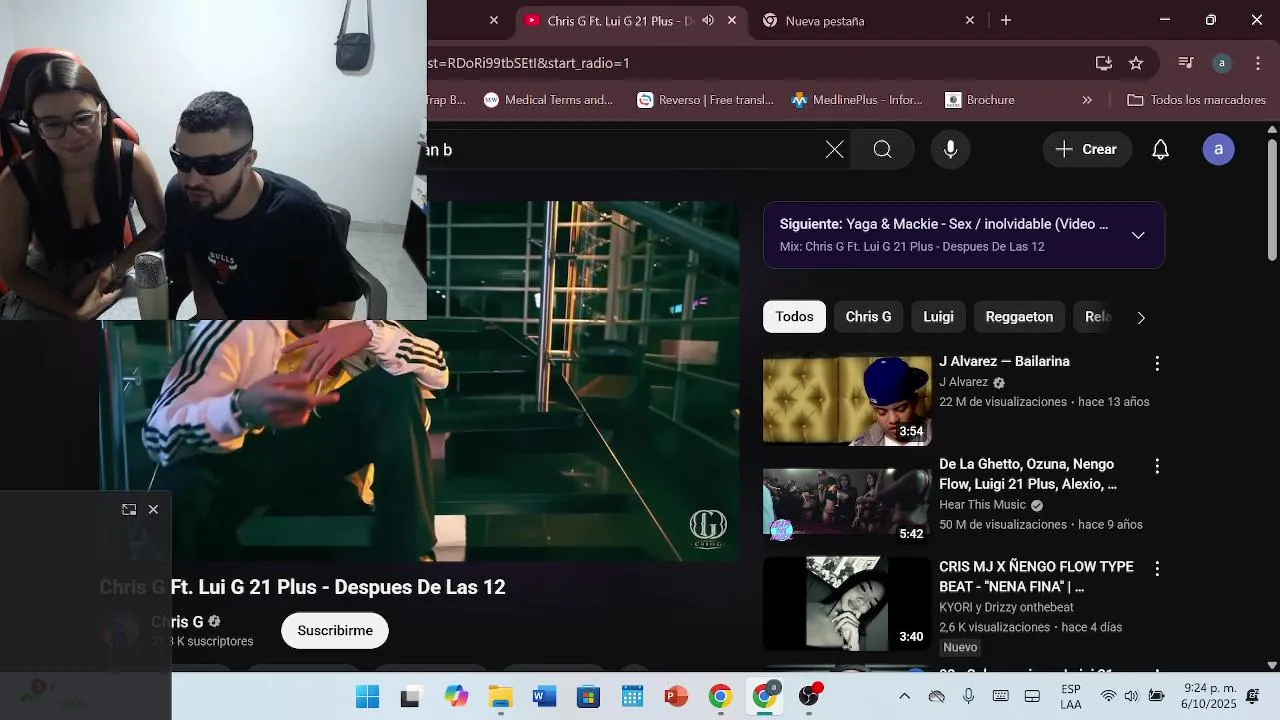Expand the small overlay window icon
The width and height of the screenshot is (1280, 720).
point(129,509)
